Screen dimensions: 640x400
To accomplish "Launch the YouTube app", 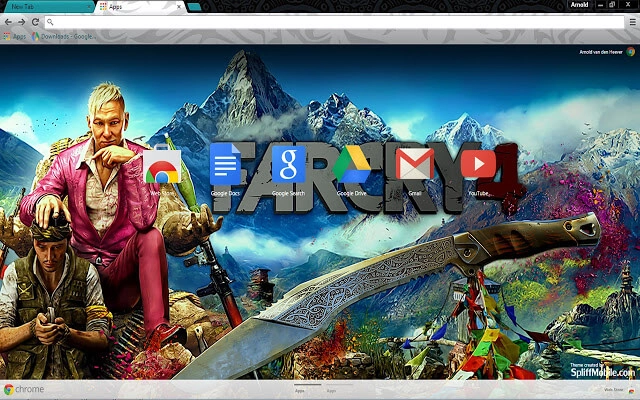I will pos(478,164).
